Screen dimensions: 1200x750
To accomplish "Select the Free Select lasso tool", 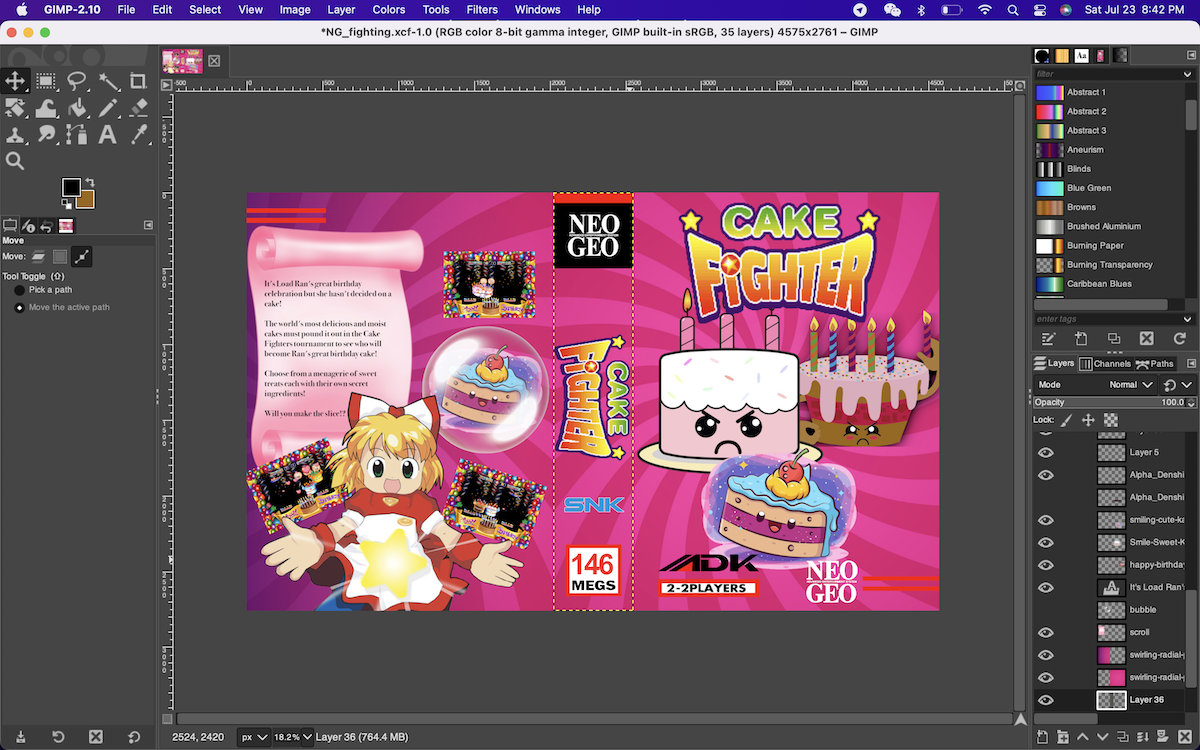I will tap(77, 82).
